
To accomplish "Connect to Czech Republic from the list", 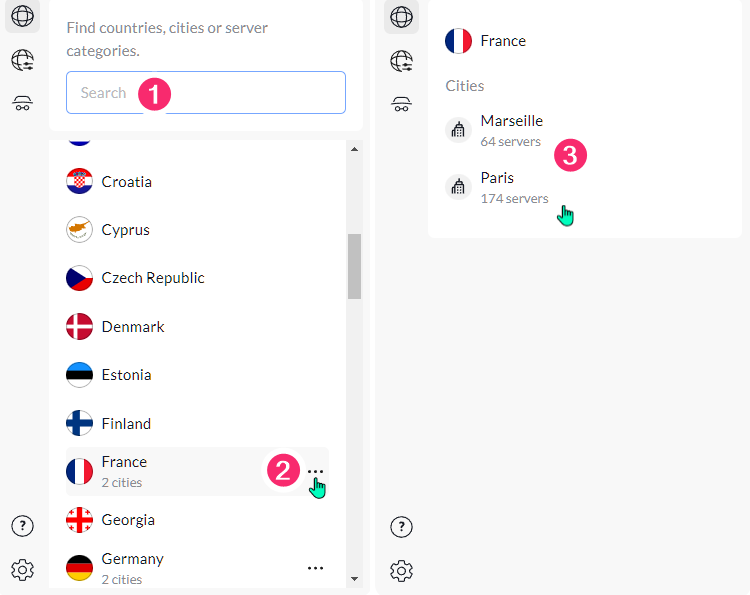I will (x=152, y=278).
